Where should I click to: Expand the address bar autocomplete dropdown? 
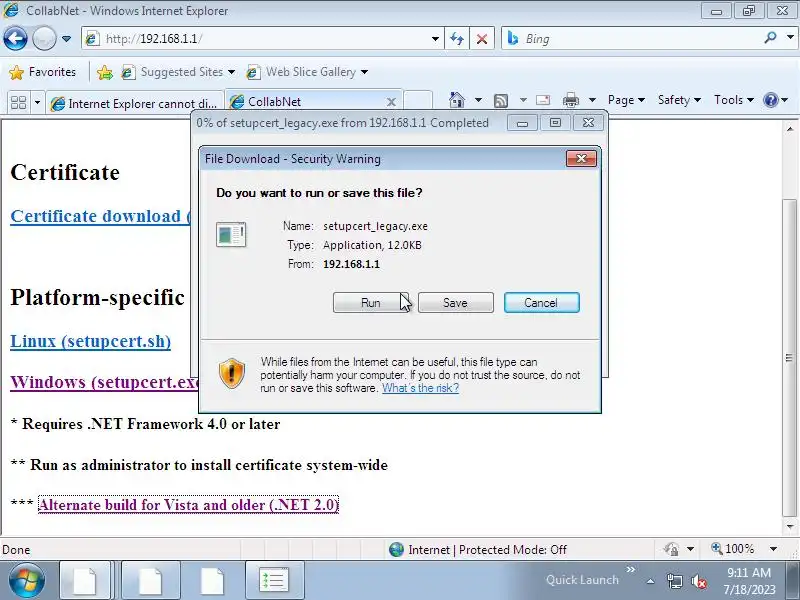[x=435, y=39]
